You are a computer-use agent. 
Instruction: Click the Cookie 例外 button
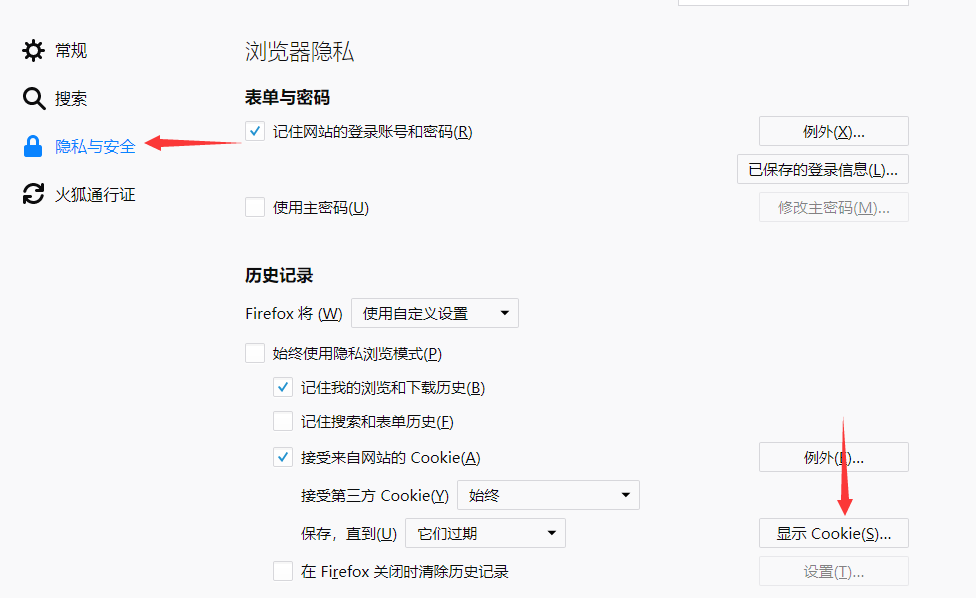[x=833, y=457]
